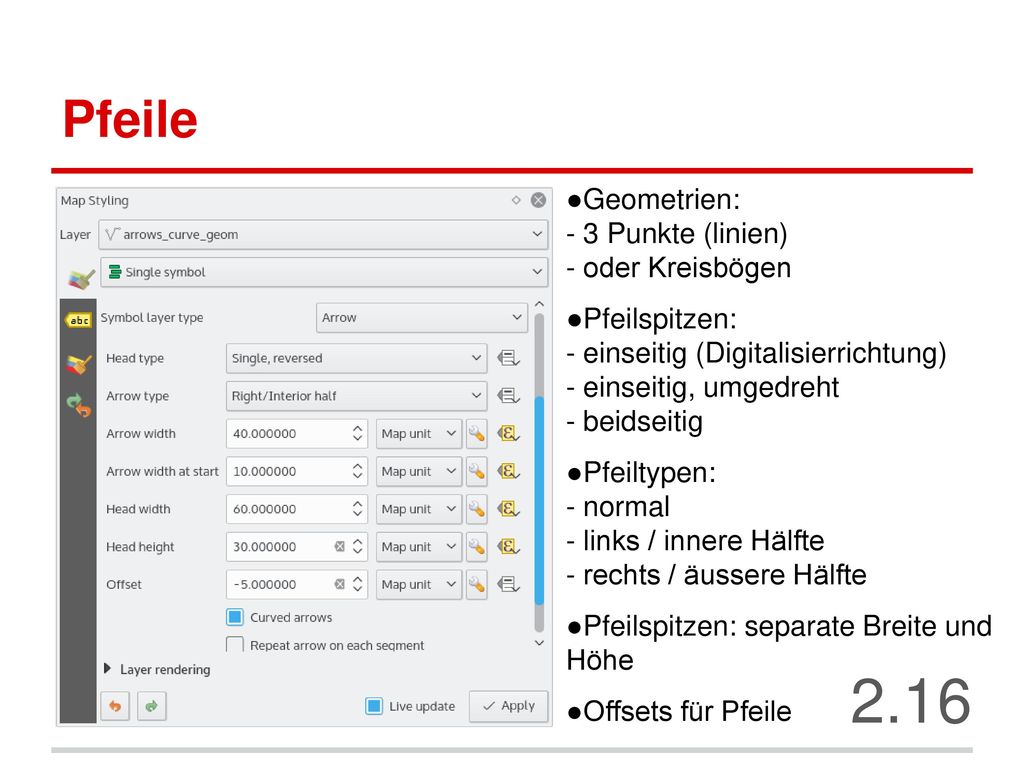
Task: Open data-defined override for Offset
Action: [x=507, y=584]
